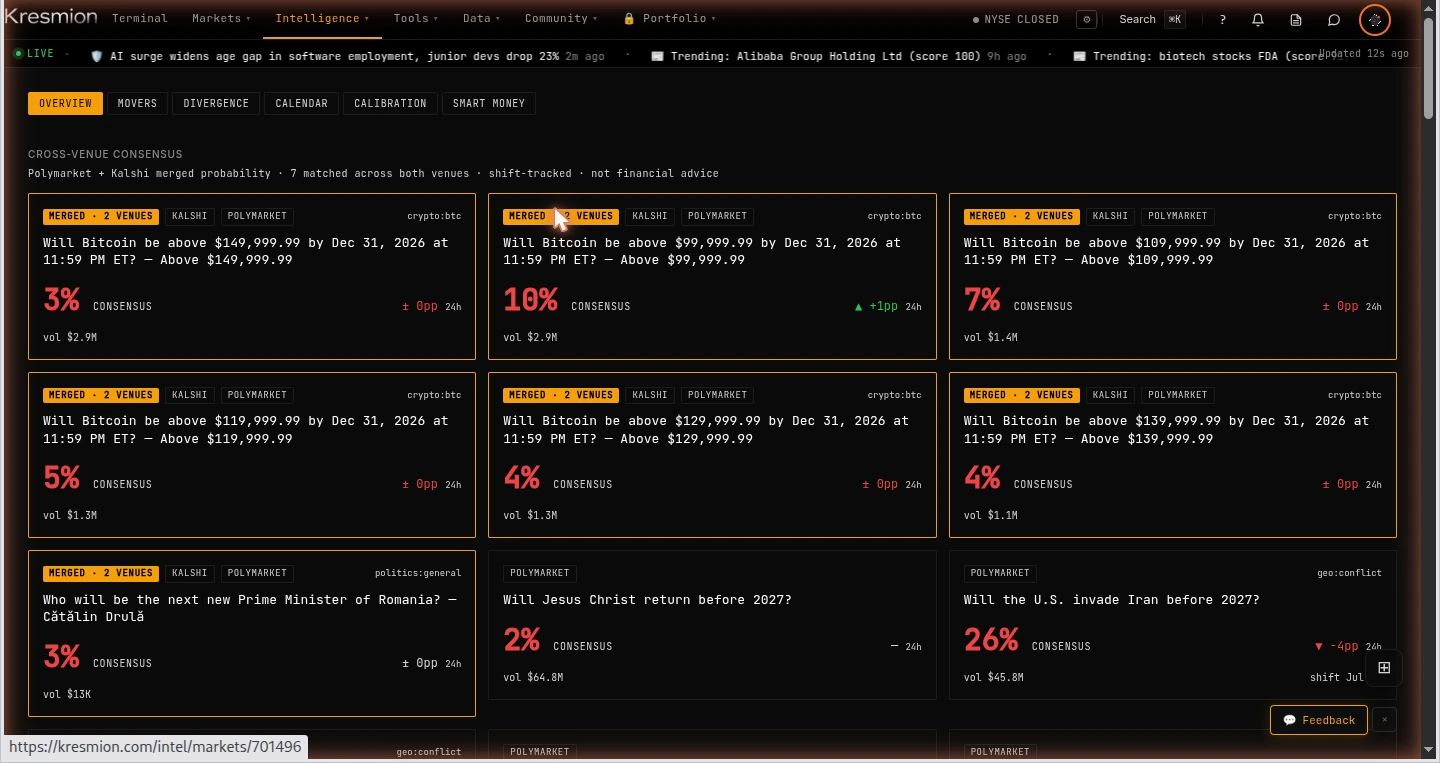Open the document notes icon in header

[x=1296, y=19]
